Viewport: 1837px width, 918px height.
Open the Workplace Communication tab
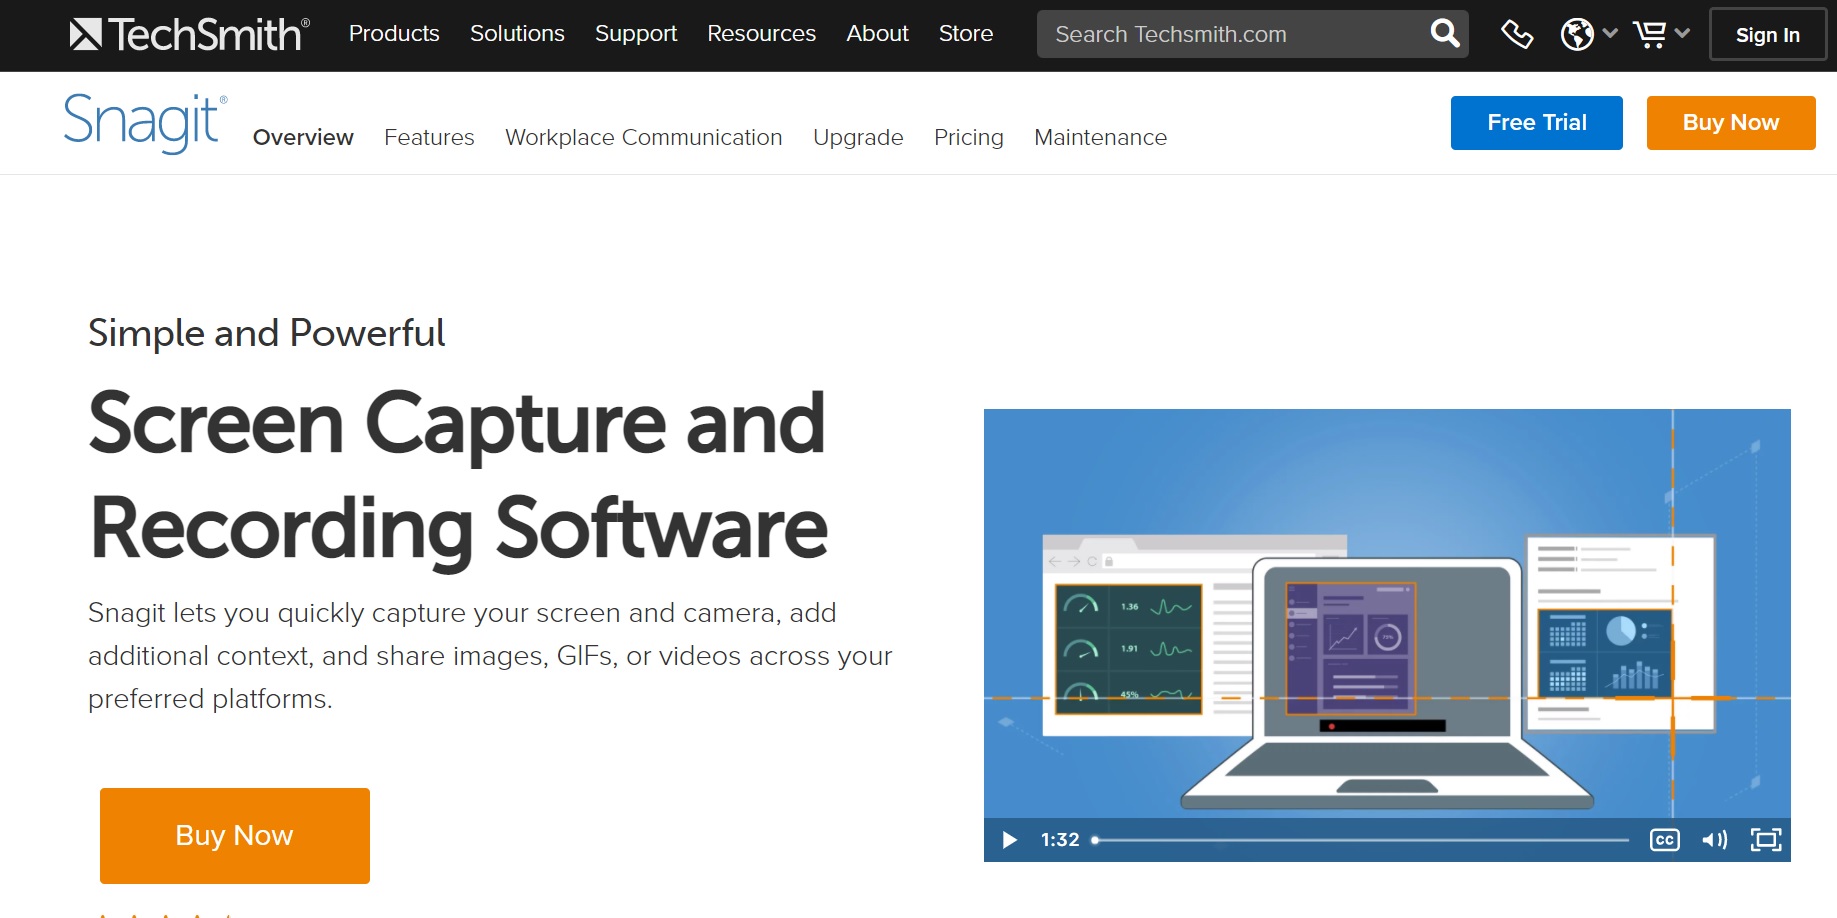644,137
